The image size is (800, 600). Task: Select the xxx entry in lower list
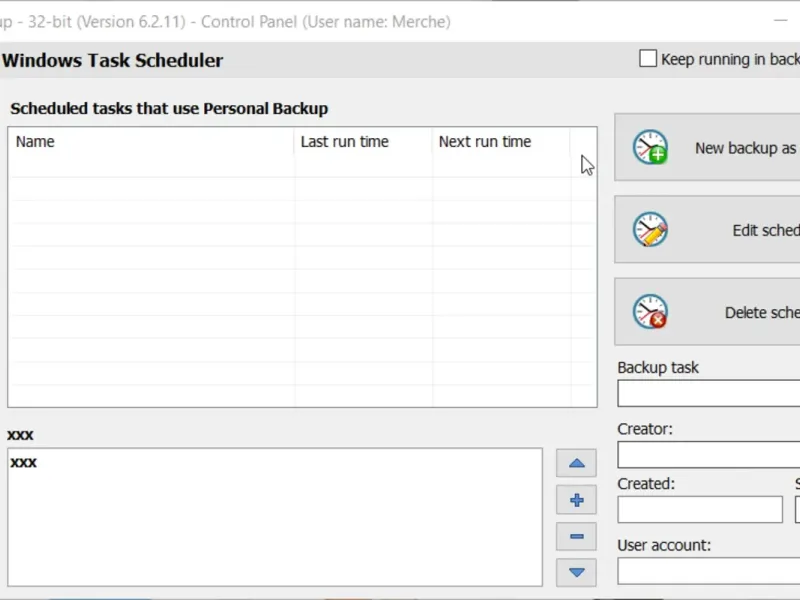click(x=24, y=463)
